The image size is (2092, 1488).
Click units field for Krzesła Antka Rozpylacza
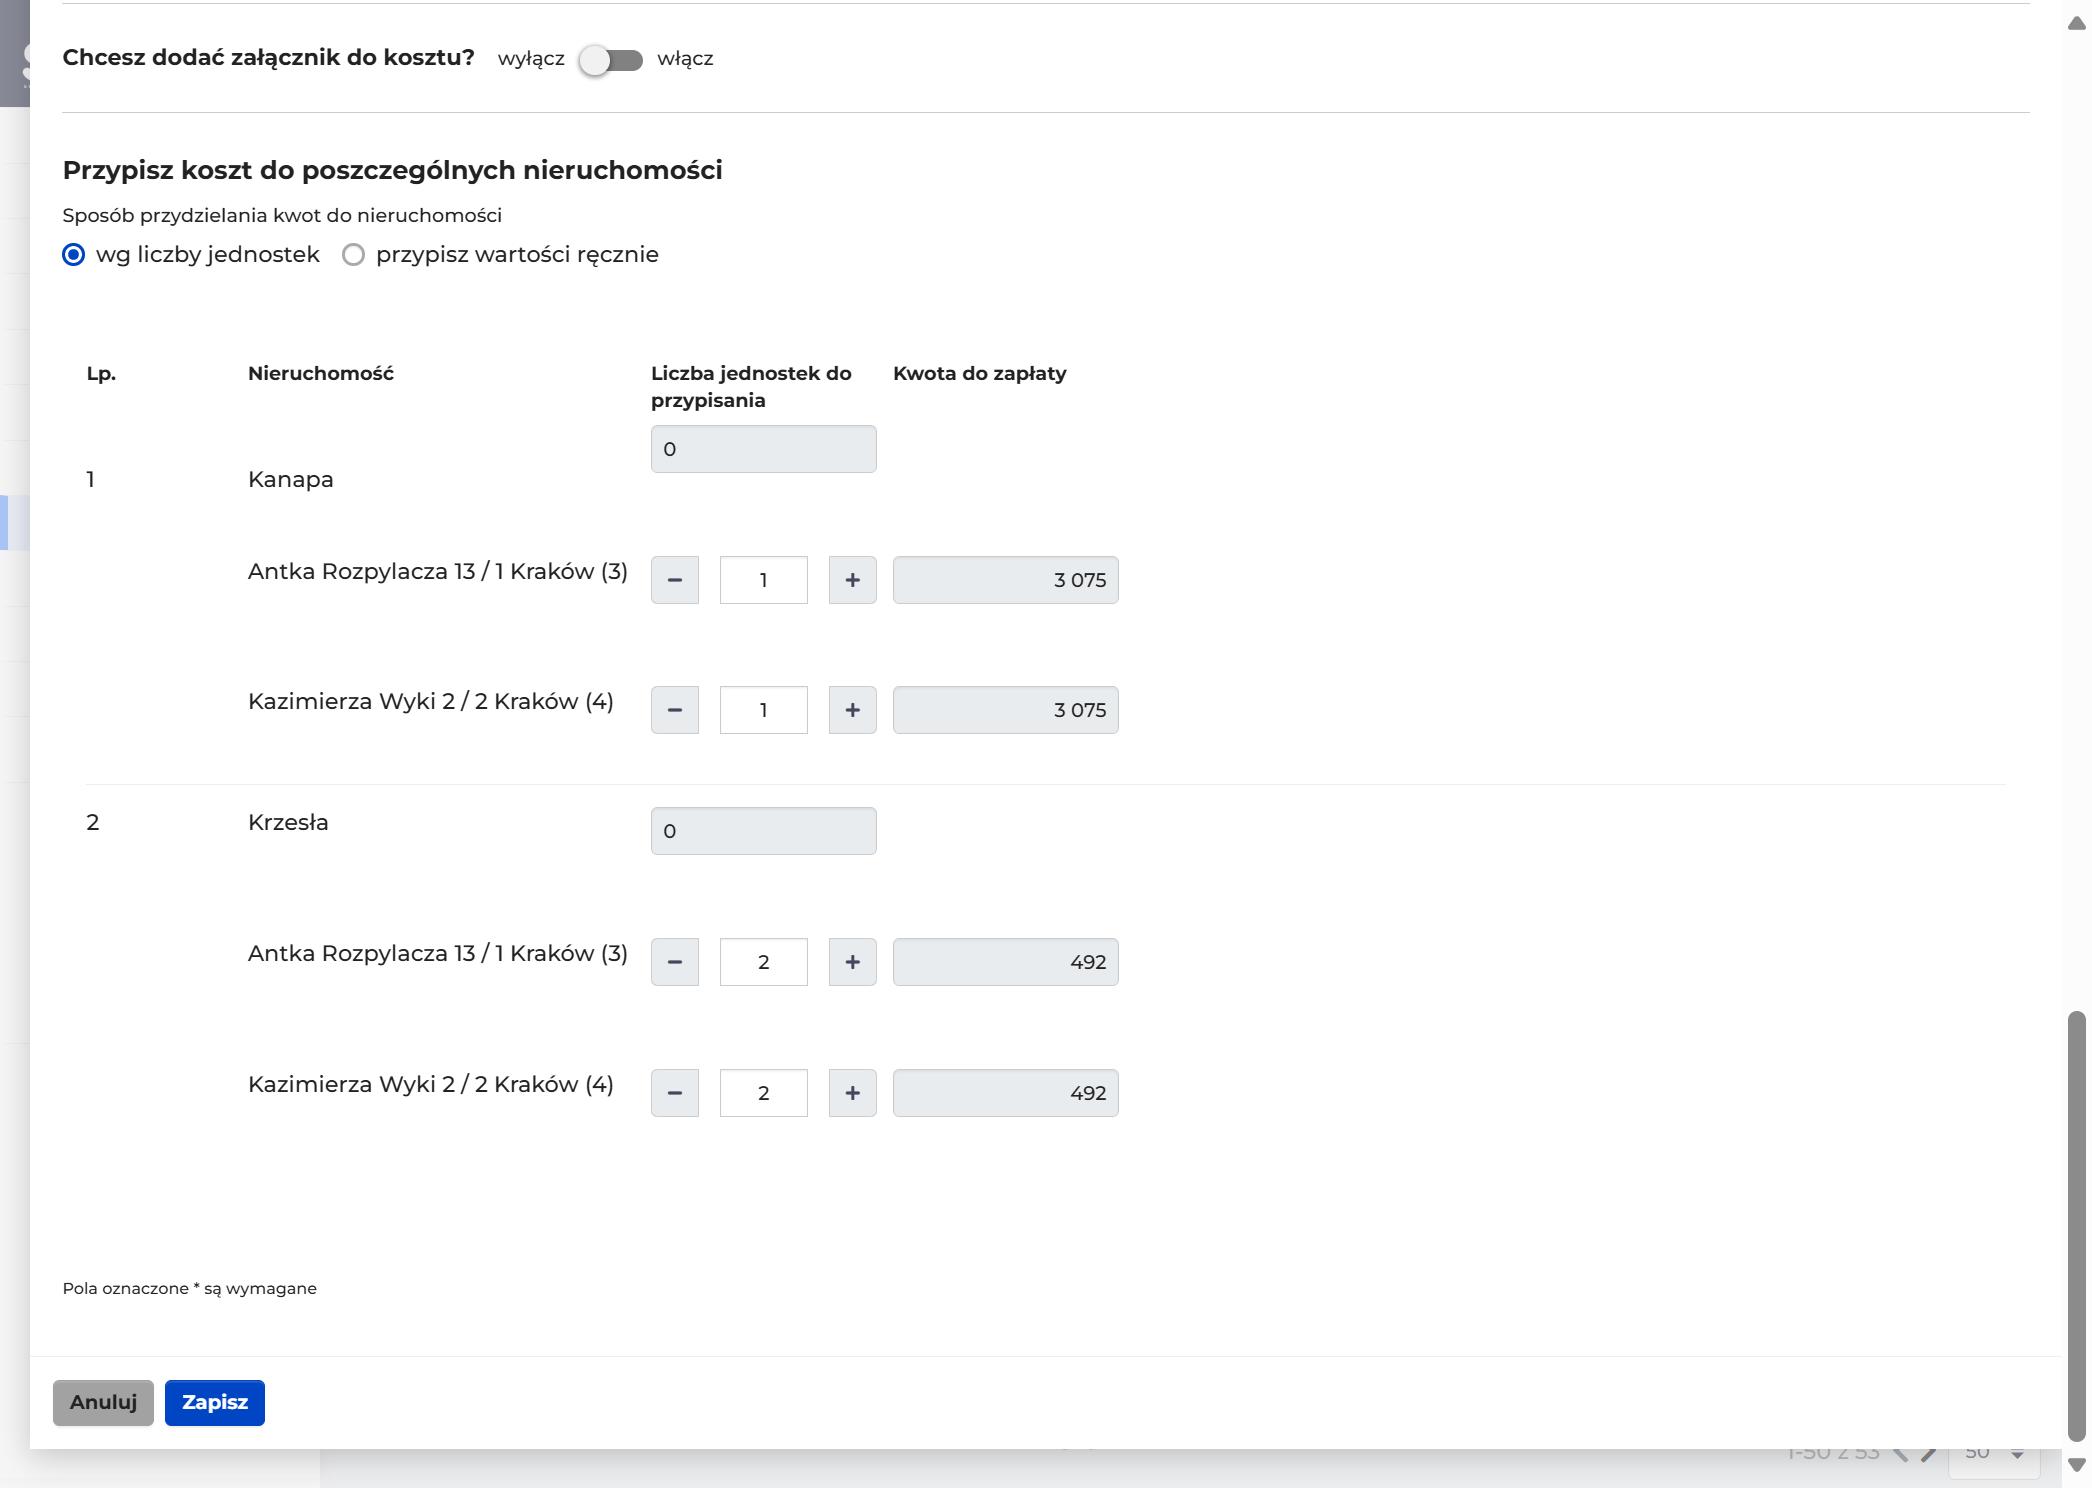tap(764, 962)
